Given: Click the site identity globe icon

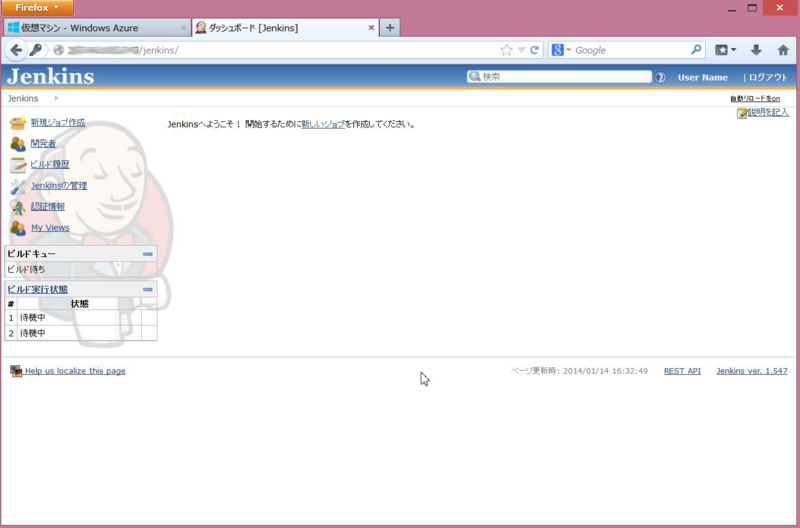Looking at the screenshot, I should tap(59, 50).
